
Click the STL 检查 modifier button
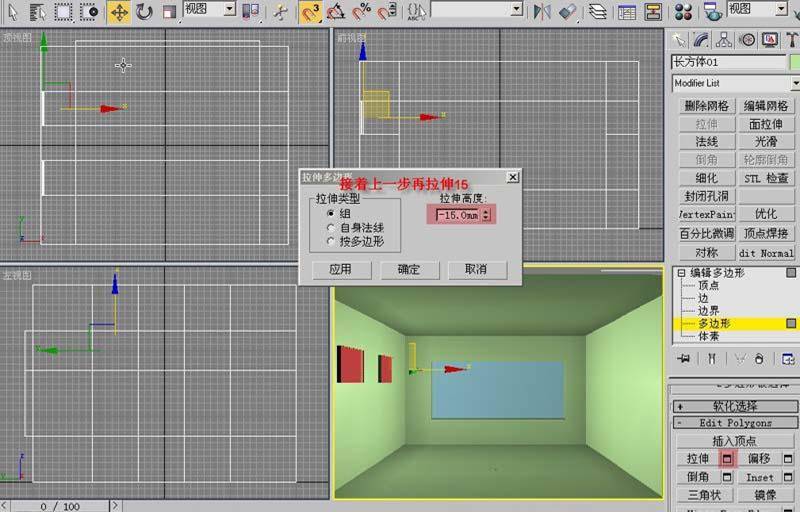766,178
